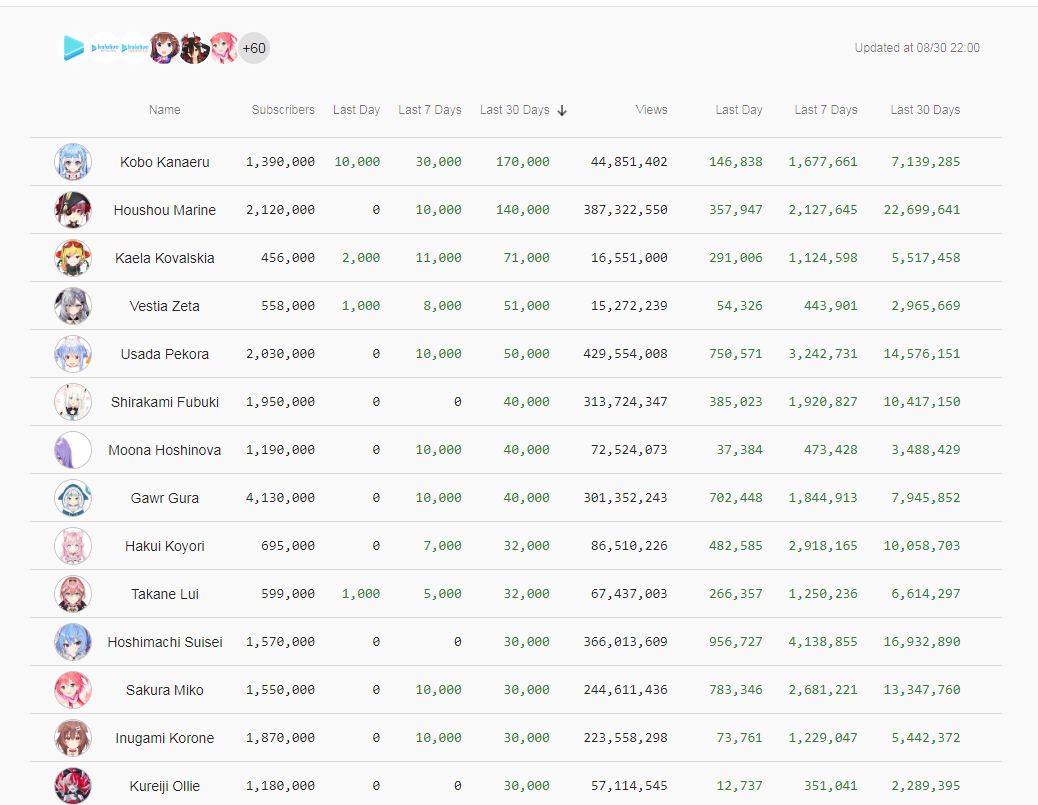Click Moona Hoshinova's avatar thumbnail
This screenshot has height=805, width=1038.
click(73, 450)
